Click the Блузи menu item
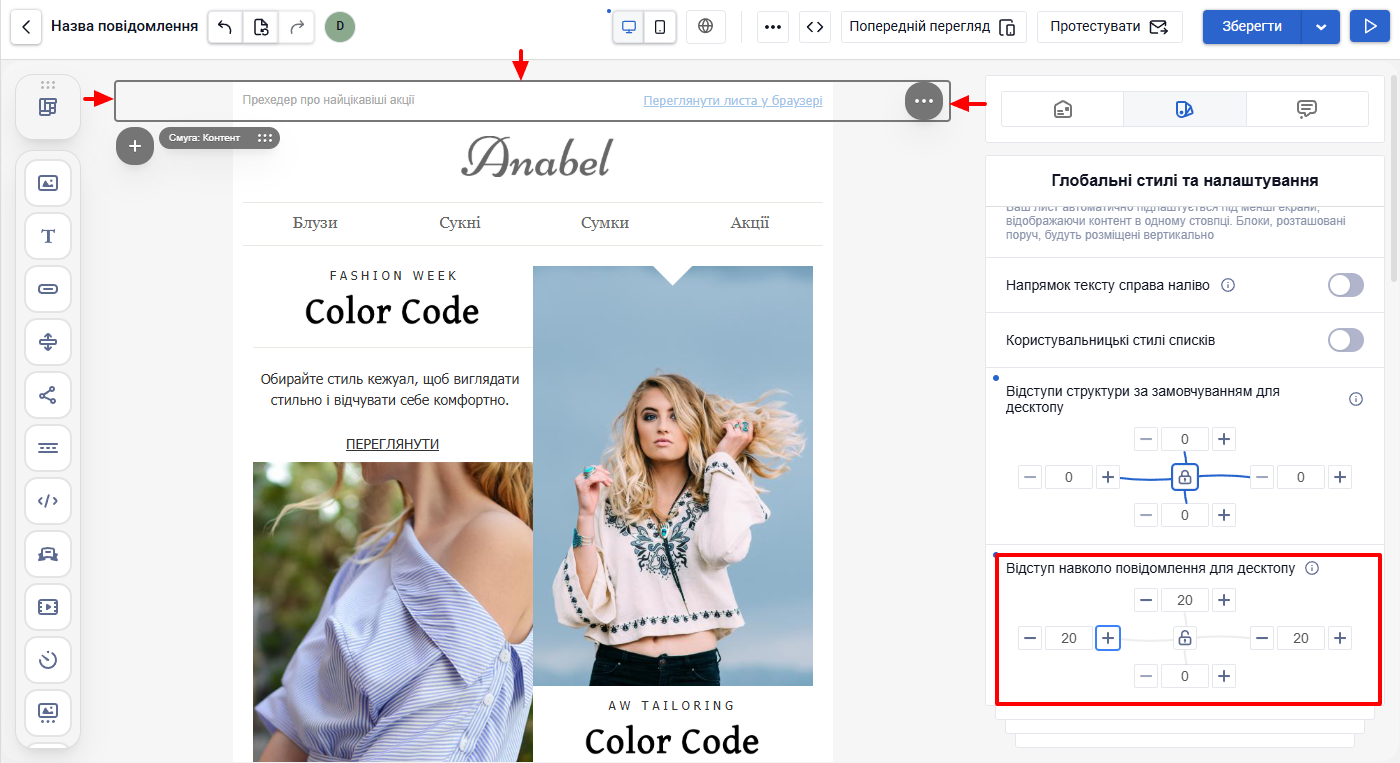 click(315, 223)
